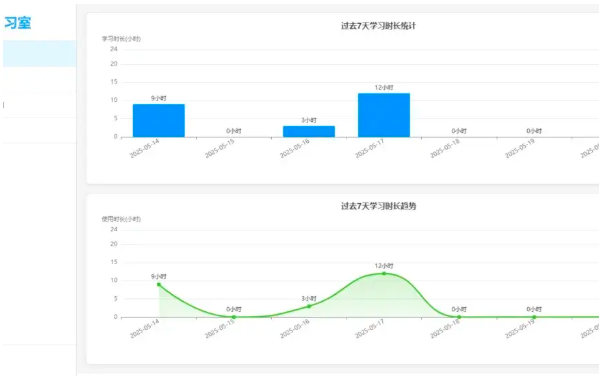Click the 2025-05-15 date label under the bar chart
This screenshot has width=611, height=376.
(x=220, y=149)
